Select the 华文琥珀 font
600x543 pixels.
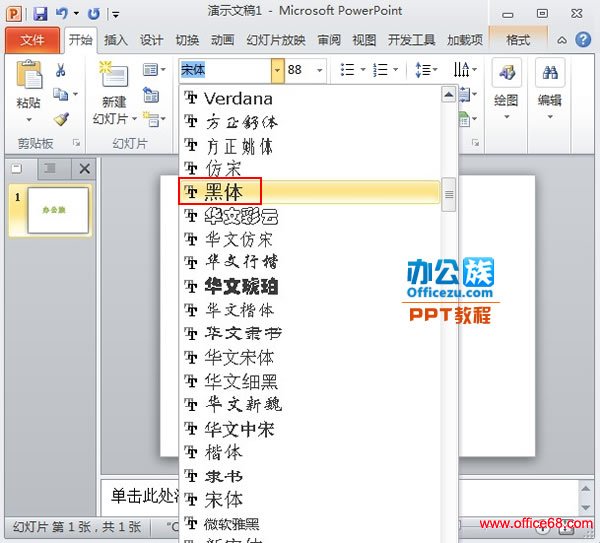[x=310, y=287]
